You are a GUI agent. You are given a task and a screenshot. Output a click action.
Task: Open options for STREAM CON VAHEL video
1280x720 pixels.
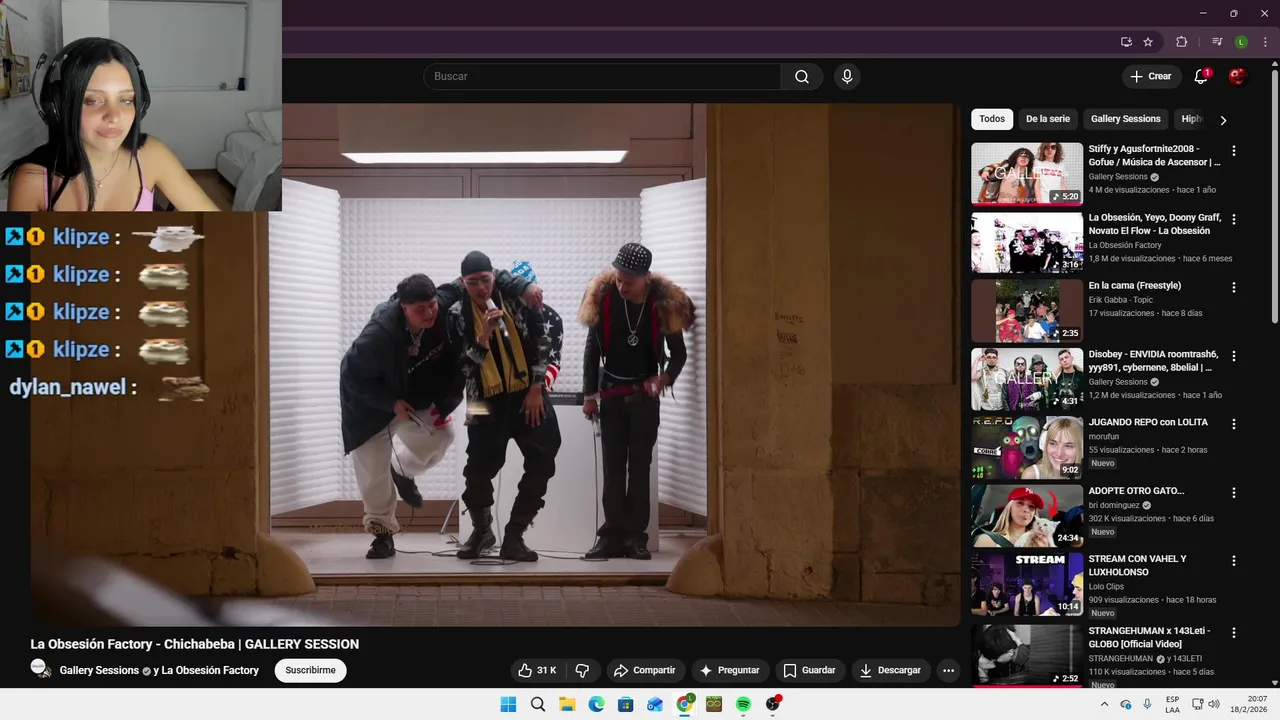(x=1233, y=561)
